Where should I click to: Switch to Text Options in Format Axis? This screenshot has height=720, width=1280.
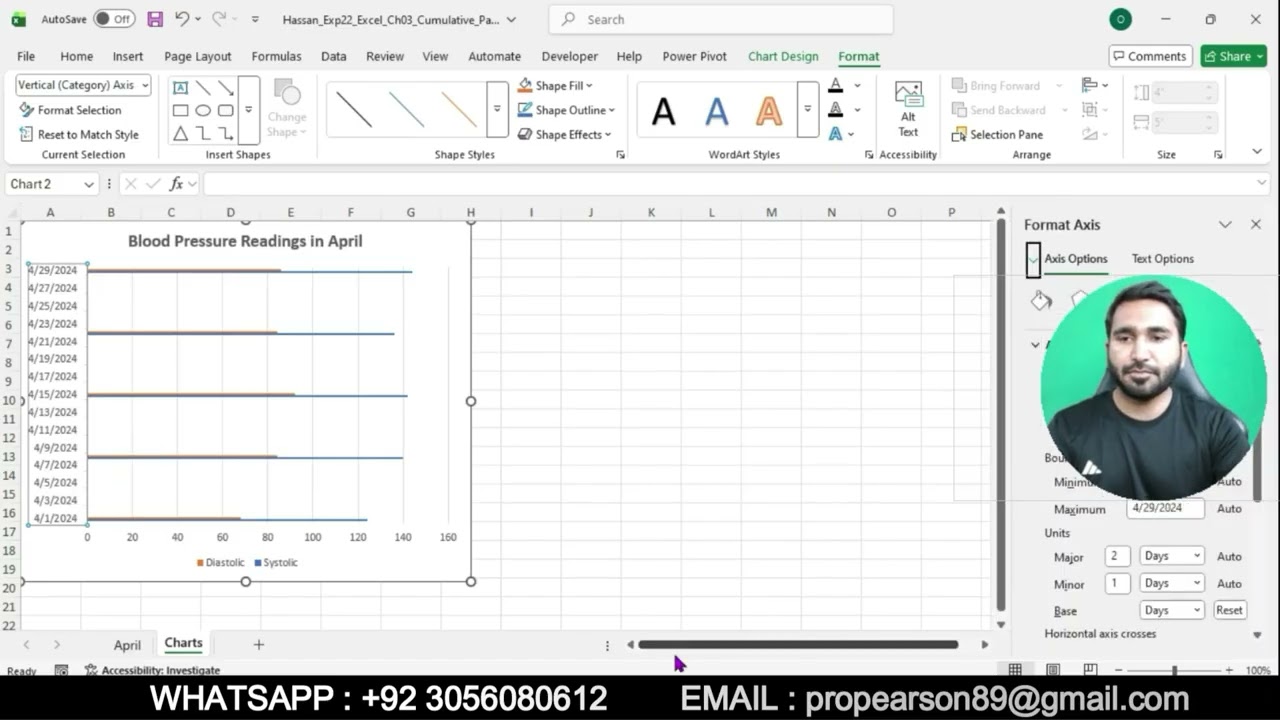pos(1162,259)
